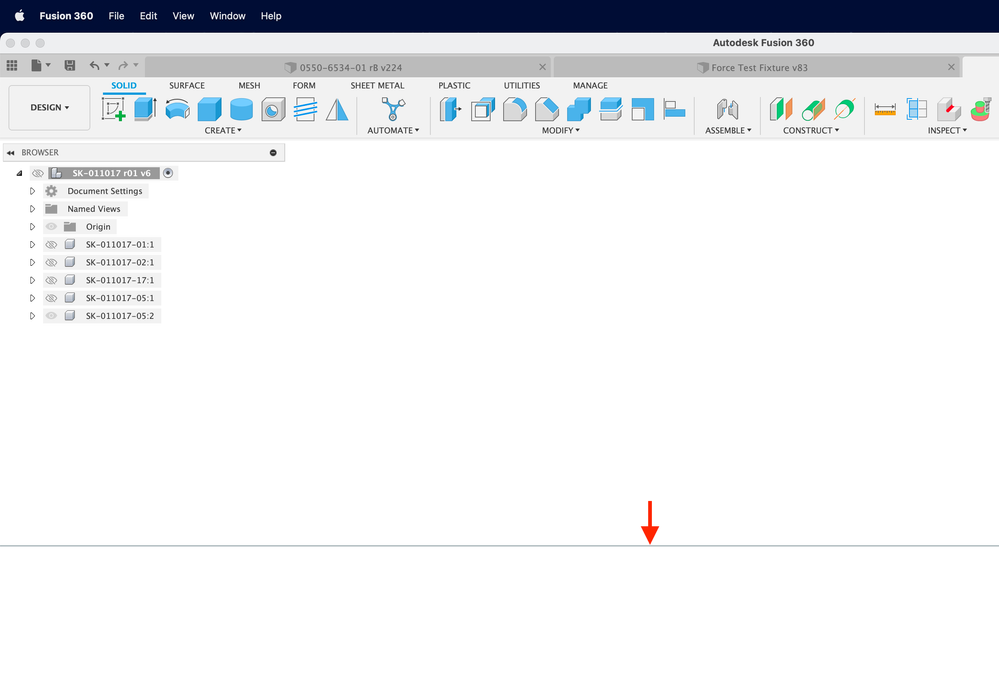Switch to the MESH tab

point(249,85)
